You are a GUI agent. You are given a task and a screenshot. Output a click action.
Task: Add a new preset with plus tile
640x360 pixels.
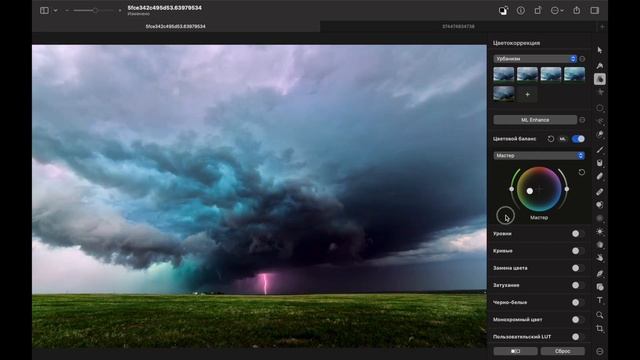(x=527, y=94)
